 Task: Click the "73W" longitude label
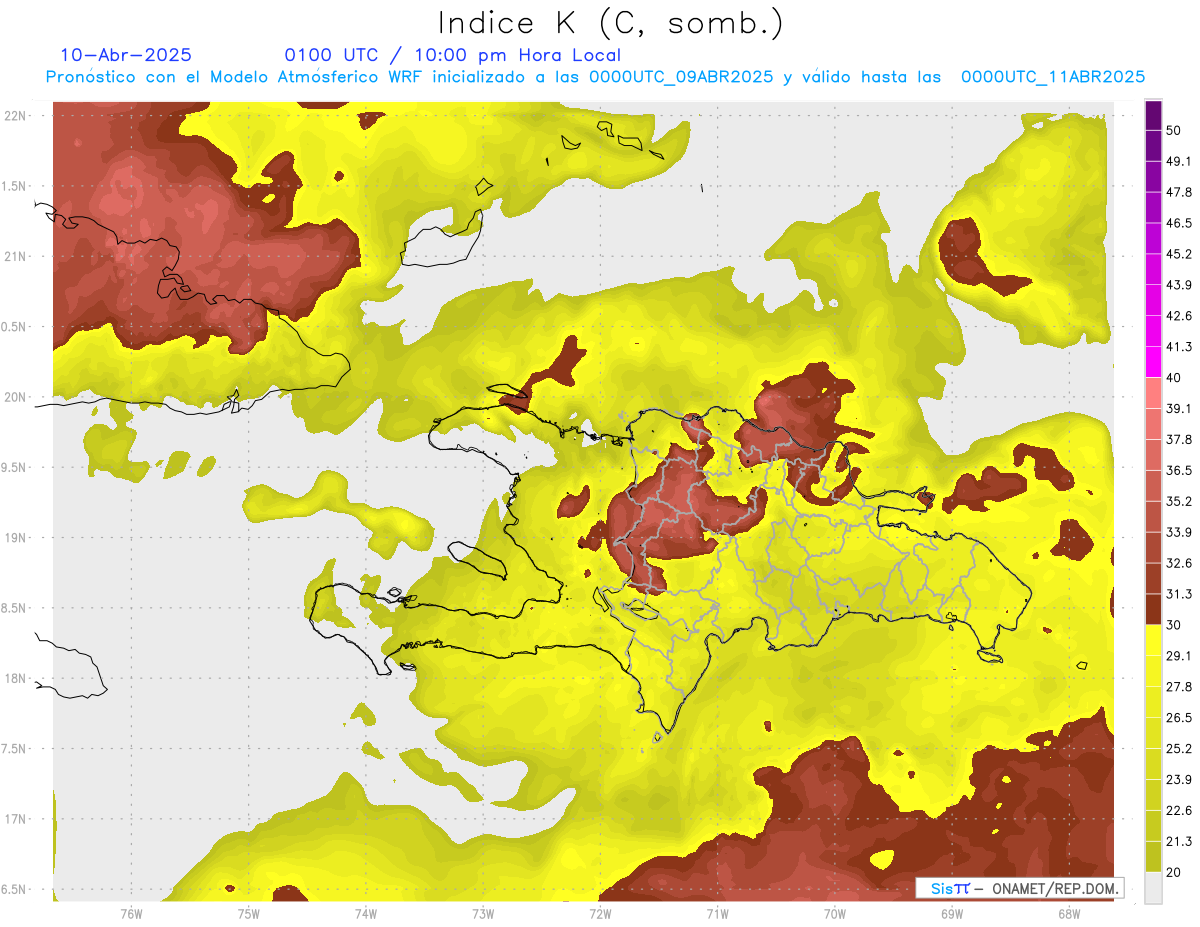click(x=483, y=913)
